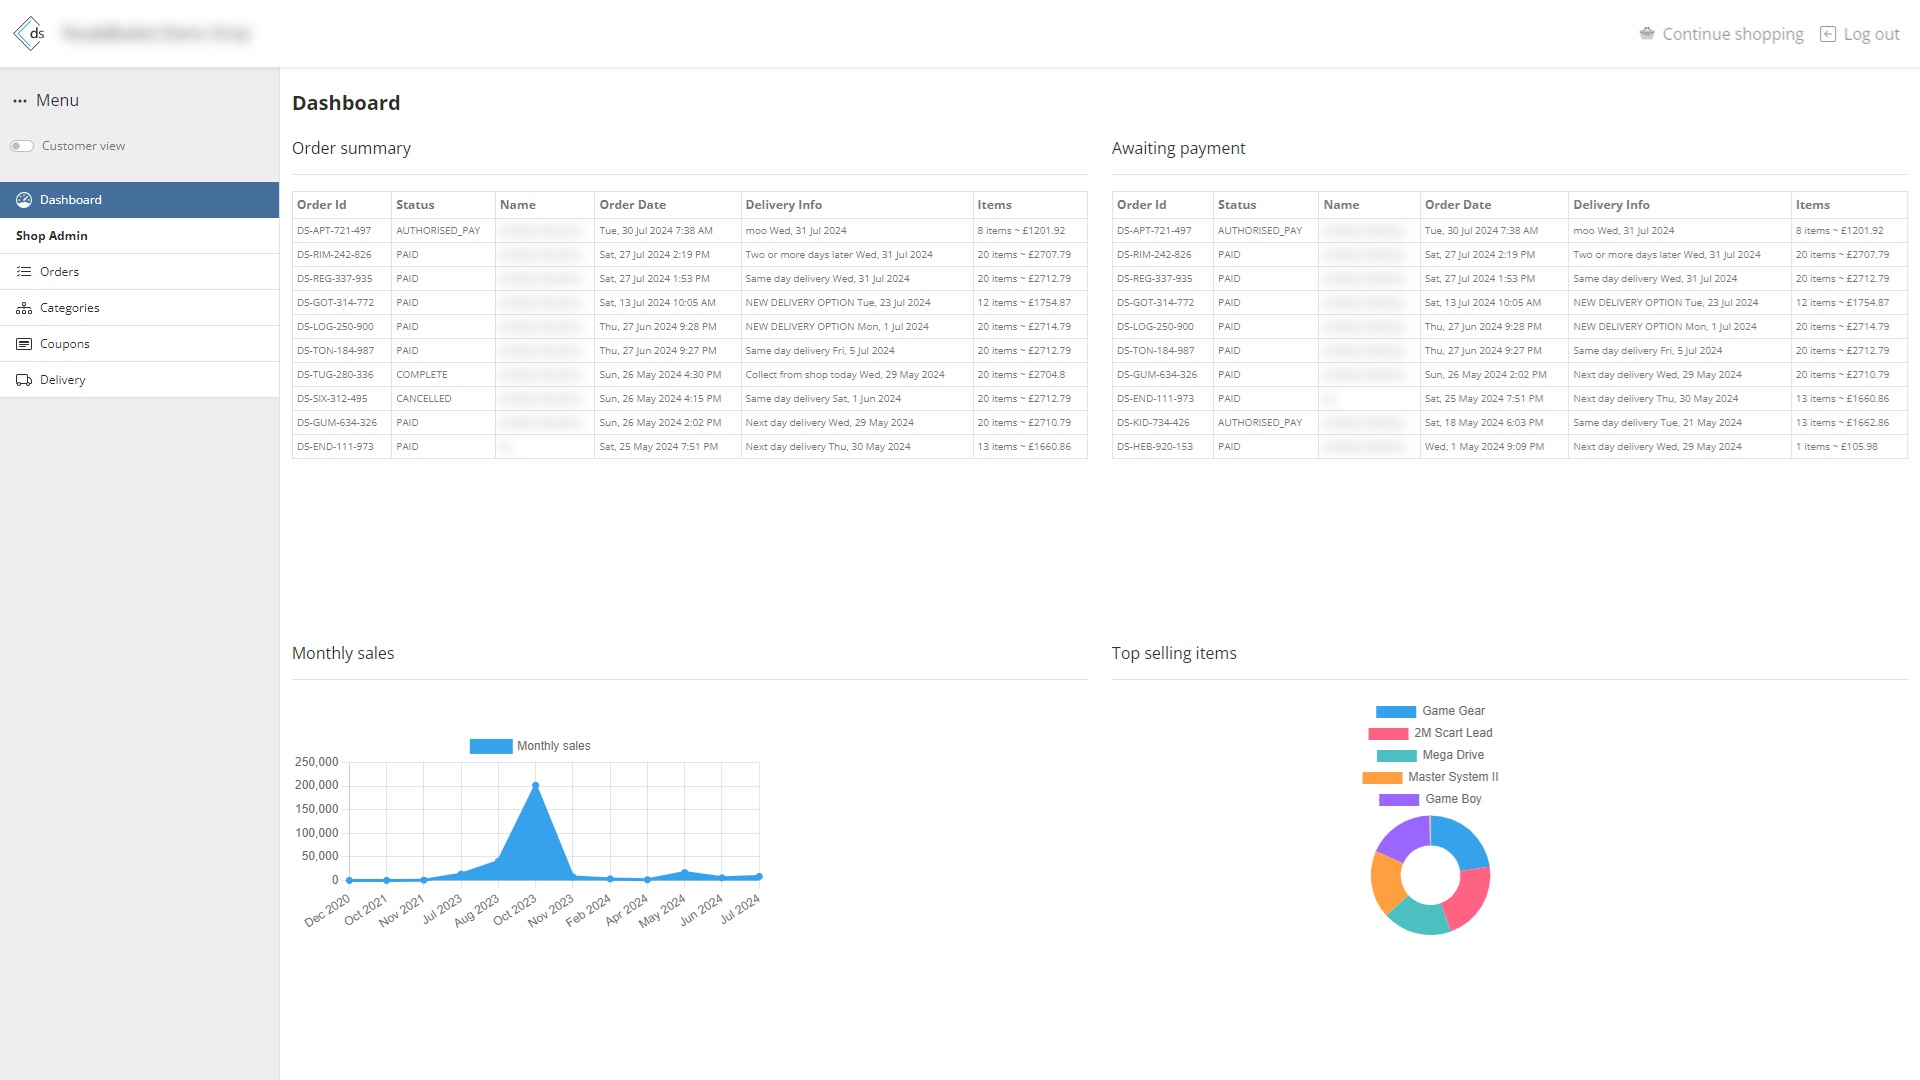Click order DS-REG-337-935 in Order summary
The width and height of the screenshot is (1920, 1080).
tap(334, 279)
